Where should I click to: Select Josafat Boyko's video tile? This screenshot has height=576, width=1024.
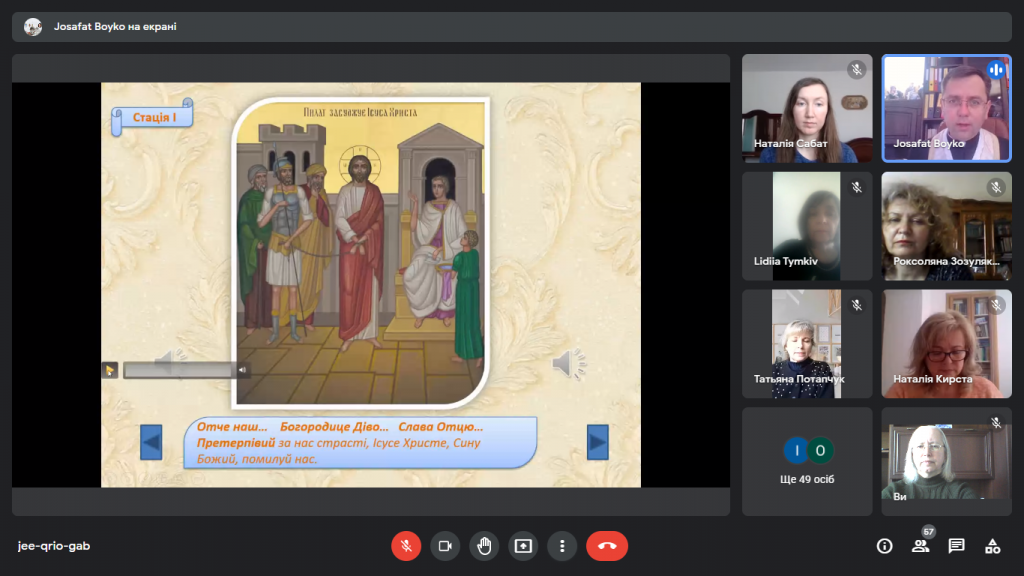click(x=946, y=108)
